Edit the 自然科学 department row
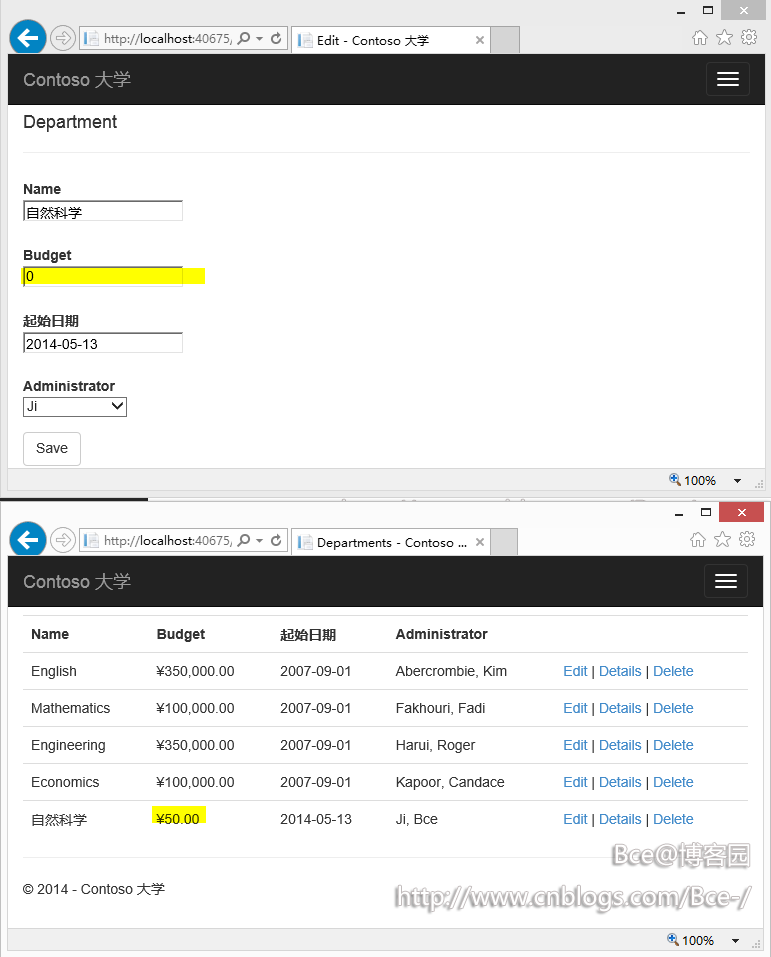Image resolution: width=771 pixels, height=957 pixels. pyautogui.click(x=575, y=819)
